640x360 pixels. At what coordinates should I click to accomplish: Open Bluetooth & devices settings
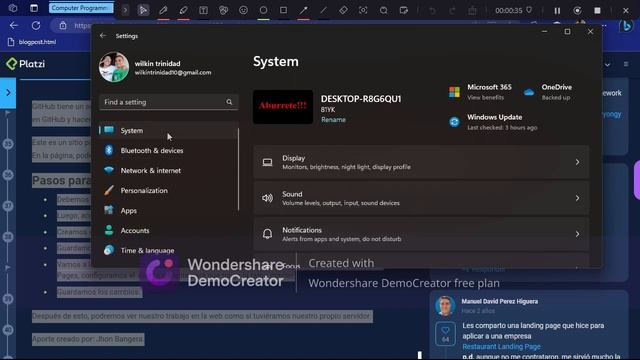(168, 151)
